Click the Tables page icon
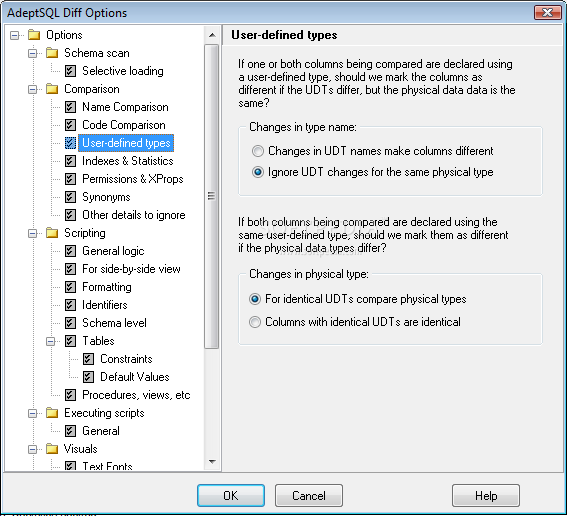567x516 pixels. [x=70, y=341]
